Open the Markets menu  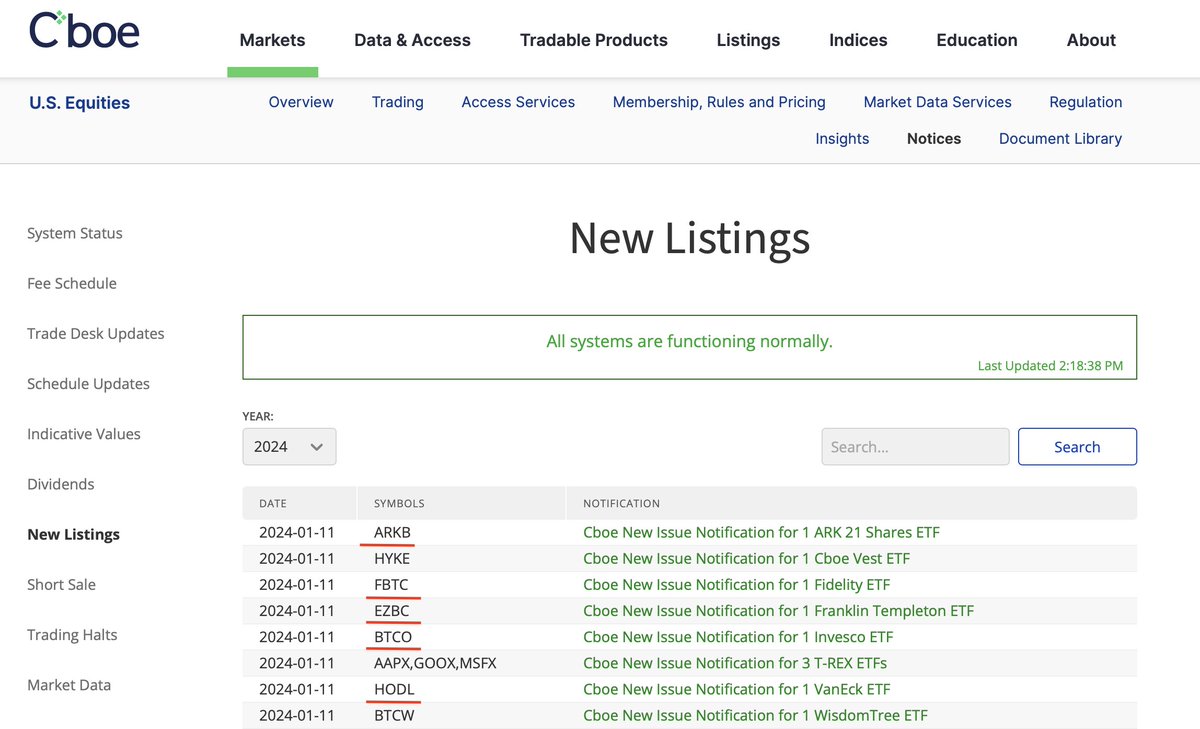pos(272,40)
